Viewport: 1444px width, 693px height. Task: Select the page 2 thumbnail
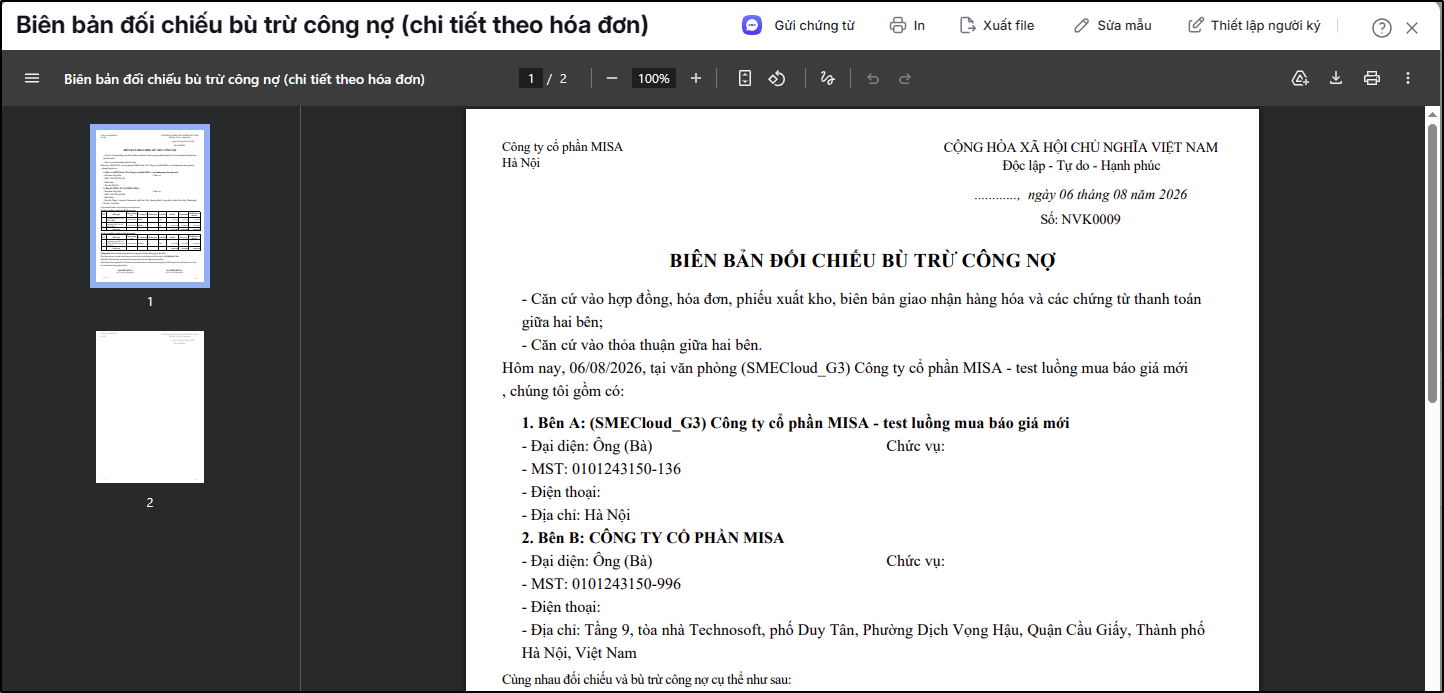pos(150,407)
